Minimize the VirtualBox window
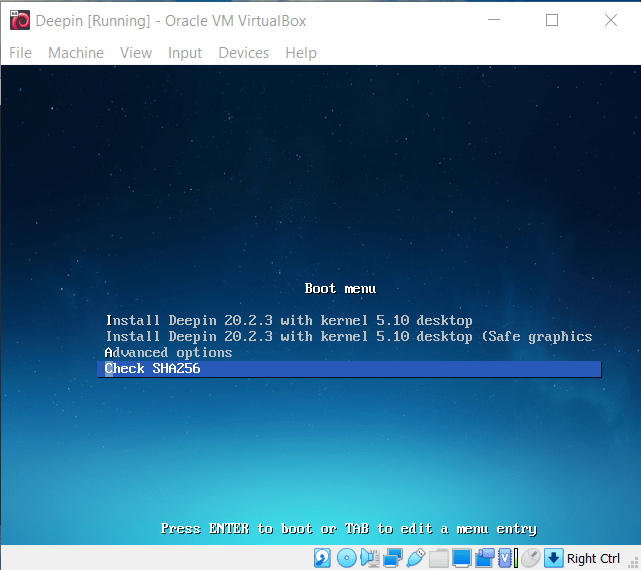The width and height of the screenshot is (641, 570). (494, 20)
